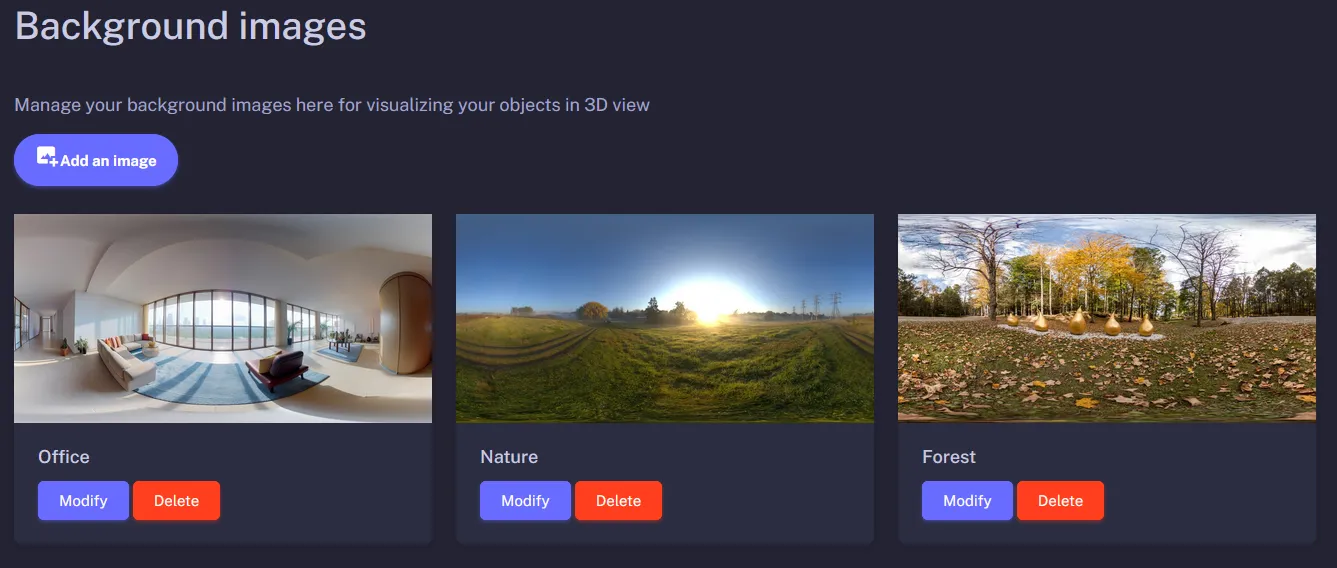Image resolution: width=1337 pixels, height=568 pixels.
Task: Click the image-plus icon in Add an image
Action: 47,157
